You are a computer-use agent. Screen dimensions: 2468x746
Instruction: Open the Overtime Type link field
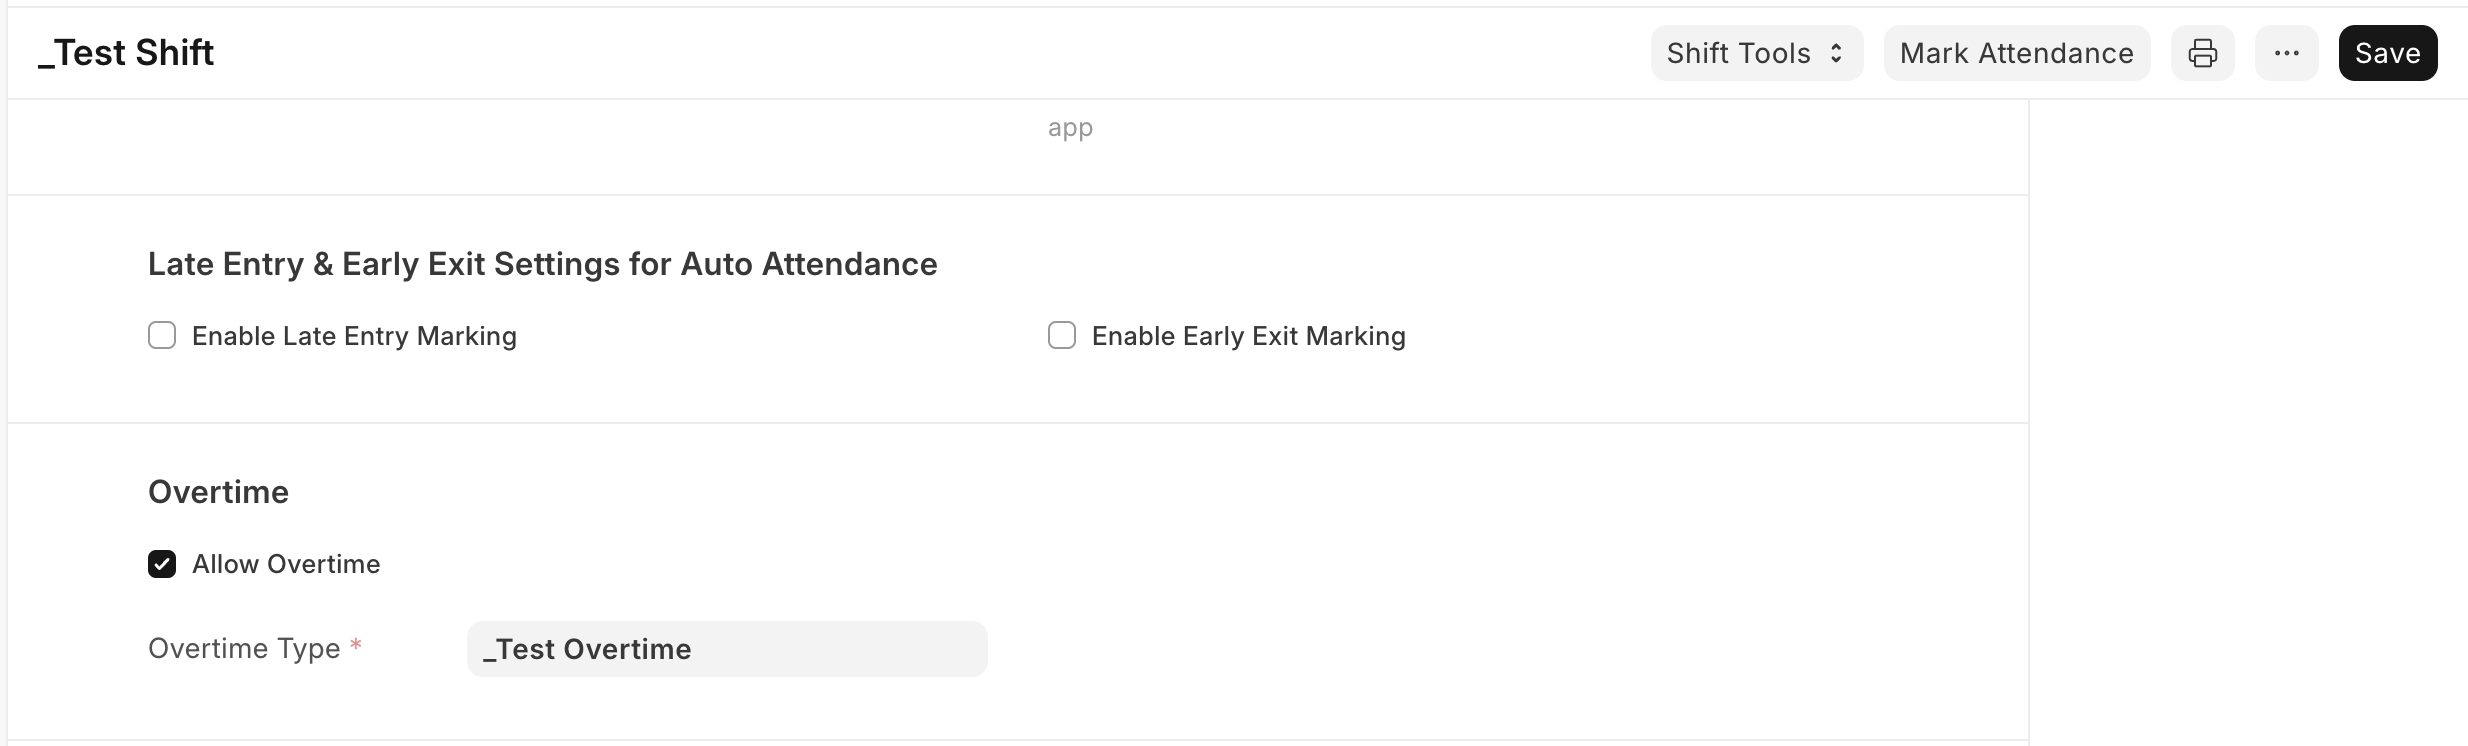pyautogui.click(x=727, y=649)
